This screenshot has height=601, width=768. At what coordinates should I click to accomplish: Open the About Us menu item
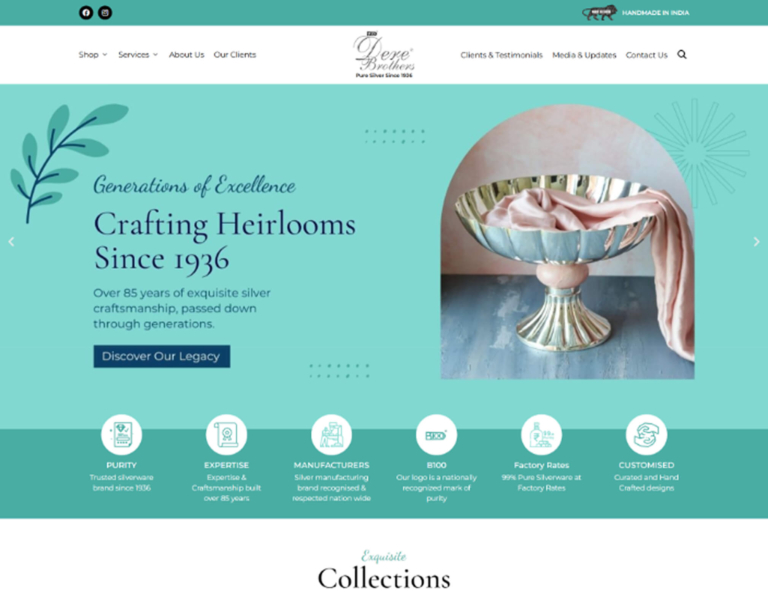(x=187, y=54)
